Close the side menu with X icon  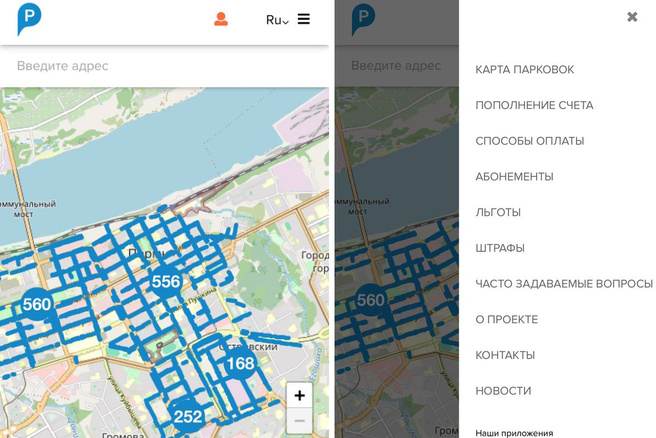pos(632,17)
